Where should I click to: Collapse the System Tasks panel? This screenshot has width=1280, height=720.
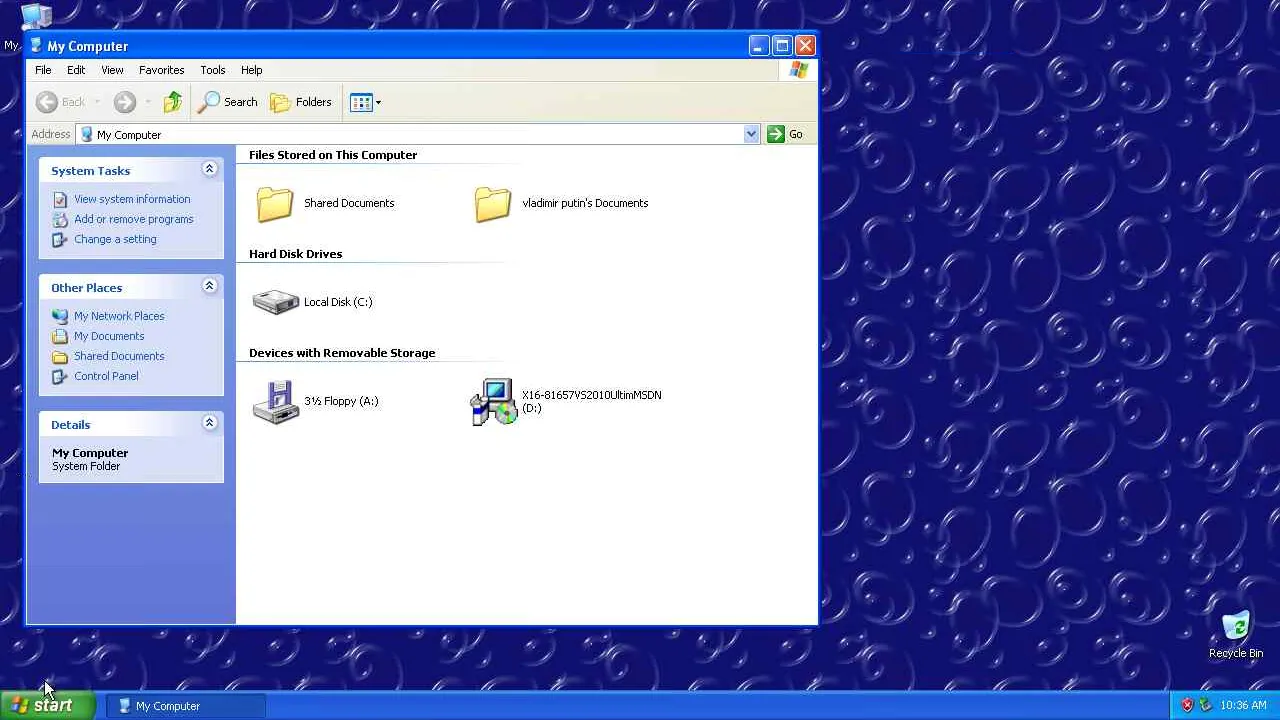click(210, 169)
